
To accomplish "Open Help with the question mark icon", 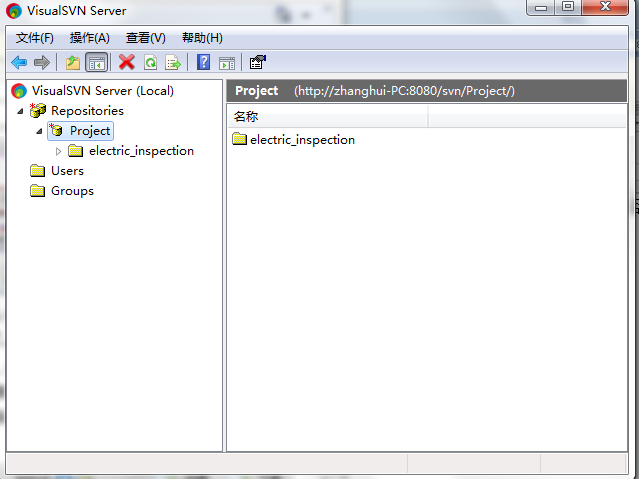I will click(203, 62).
